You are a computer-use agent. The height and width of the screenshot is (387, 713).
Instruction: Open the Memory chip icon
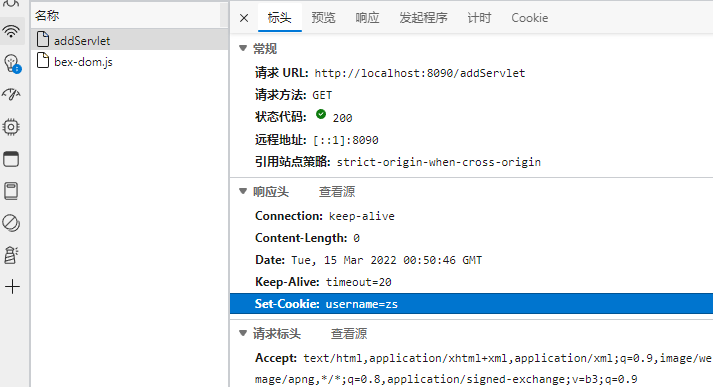[x=11, y=127]
